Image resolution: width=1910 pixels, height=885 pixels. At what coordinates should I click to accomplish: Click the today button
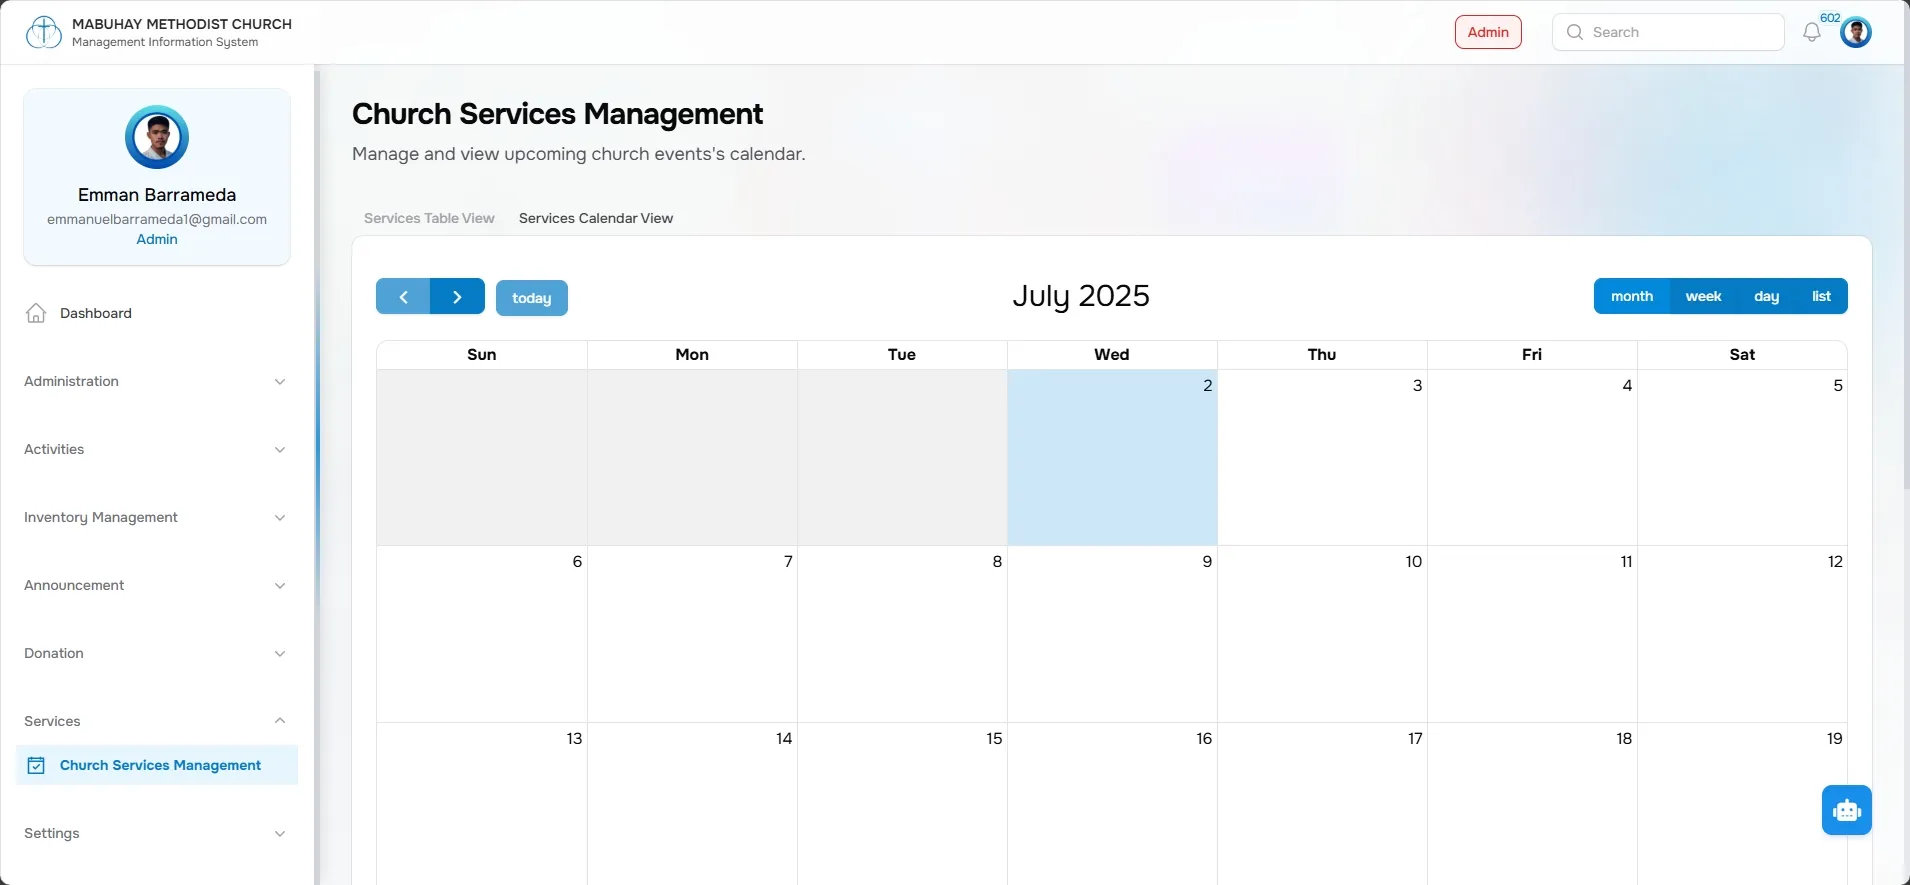[x=532, y=298]
